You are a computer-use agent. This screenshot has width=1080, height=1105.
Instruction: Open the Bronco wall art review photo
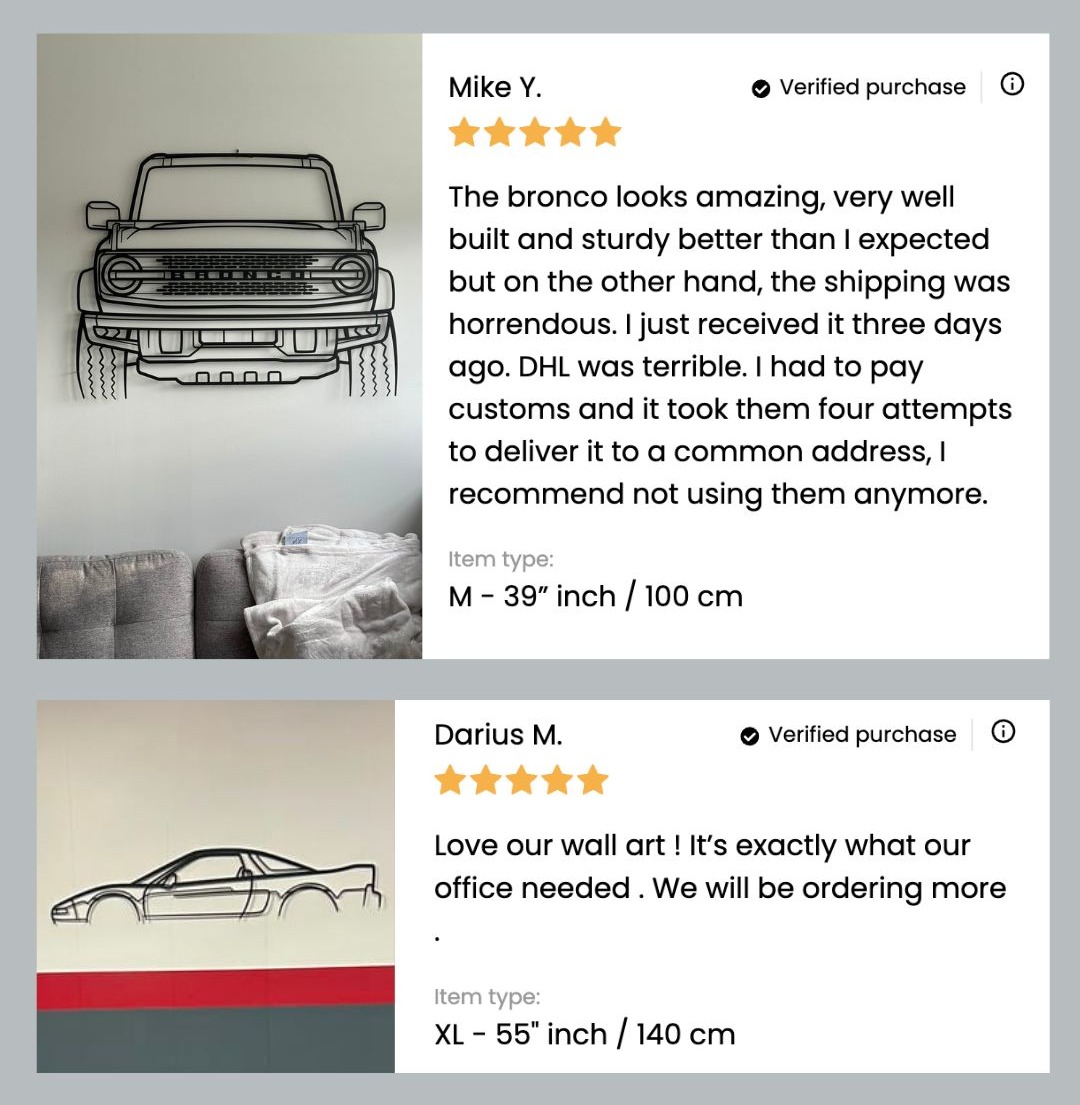coord(230,346)
